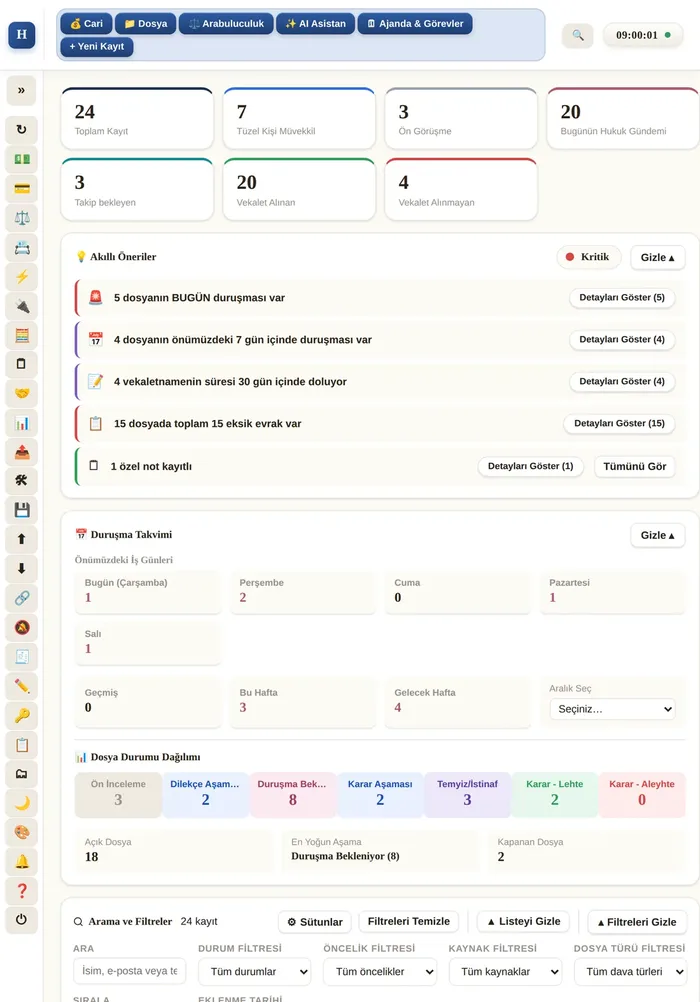
Task: Open the Dosya menu
Action: click(146, 24)
